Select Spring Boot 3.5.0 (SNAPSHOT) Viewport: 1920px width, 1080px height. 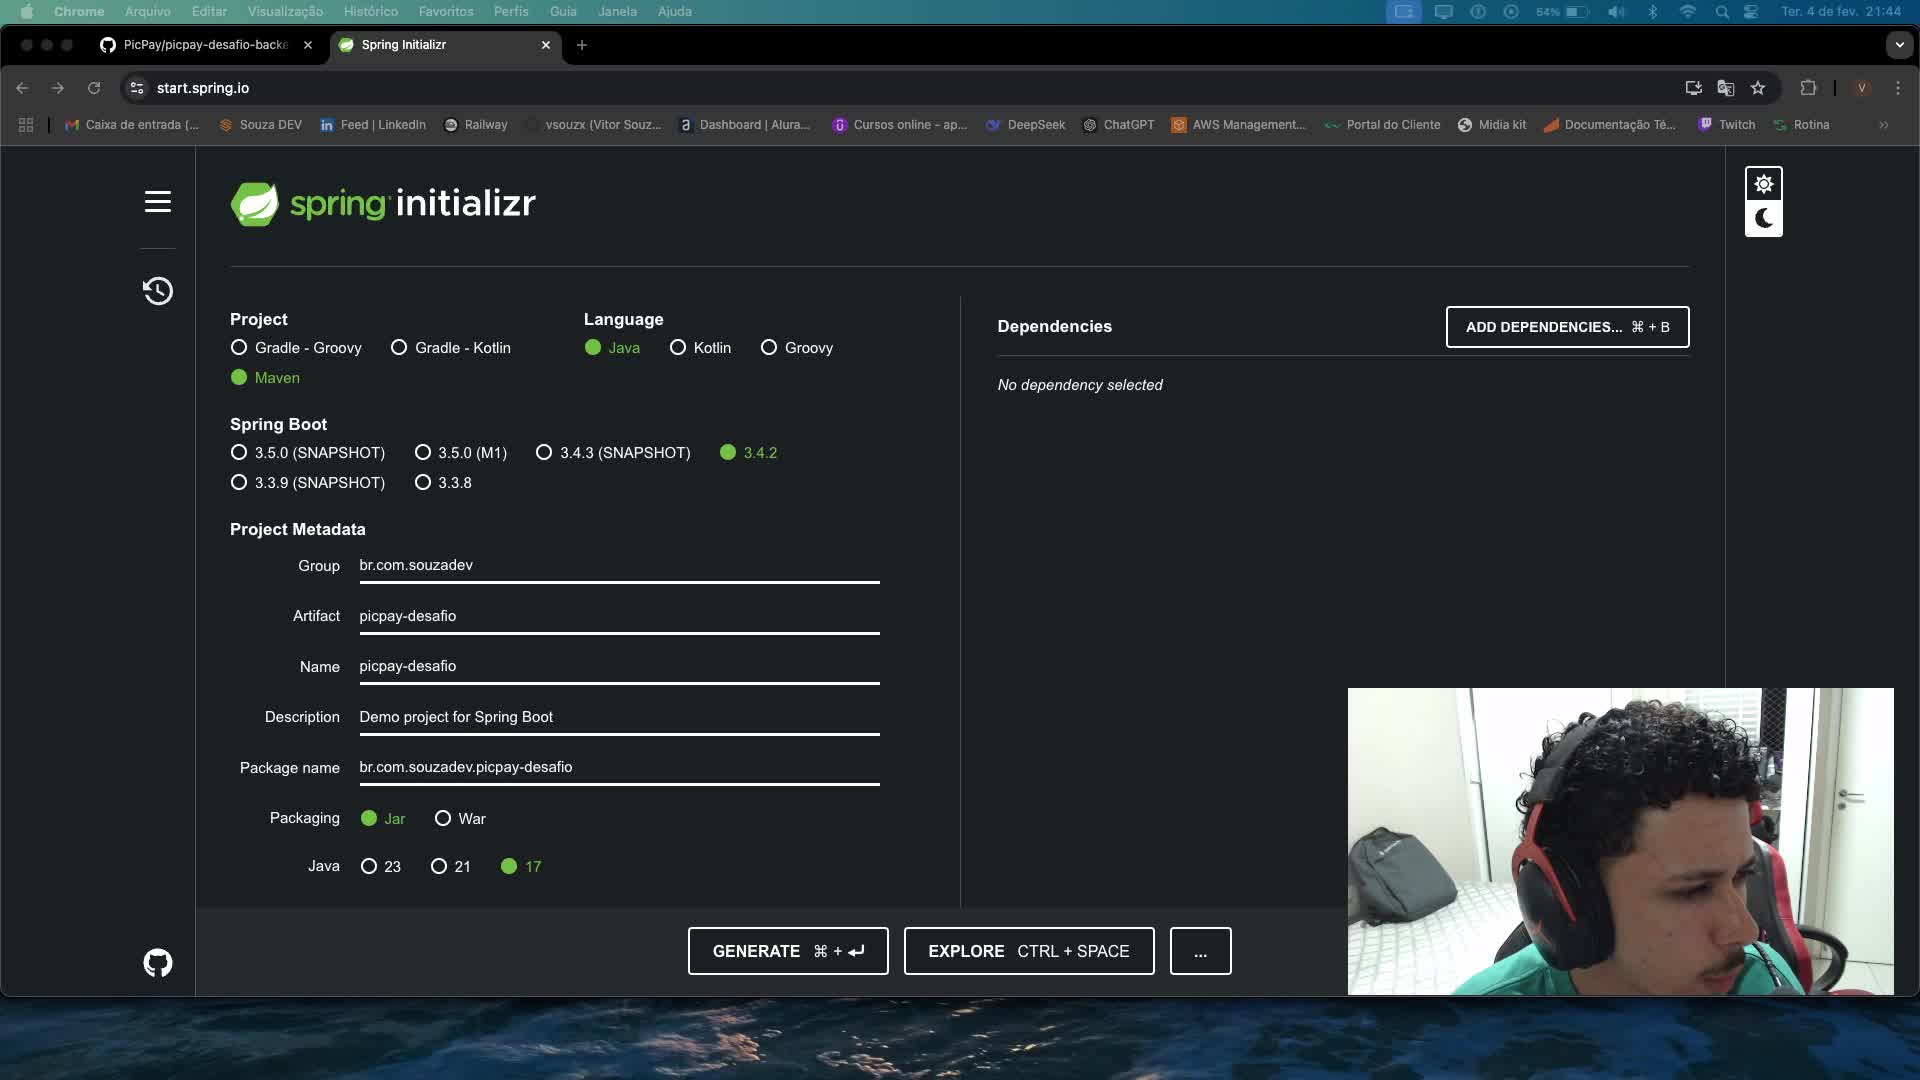pyautogui.click(x=308, y=453)
